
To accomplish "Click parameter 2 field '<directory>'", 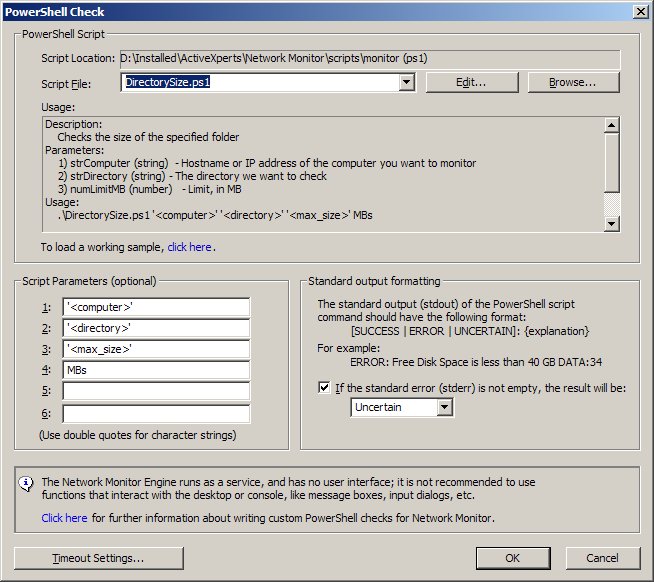I will click(156, 328).
